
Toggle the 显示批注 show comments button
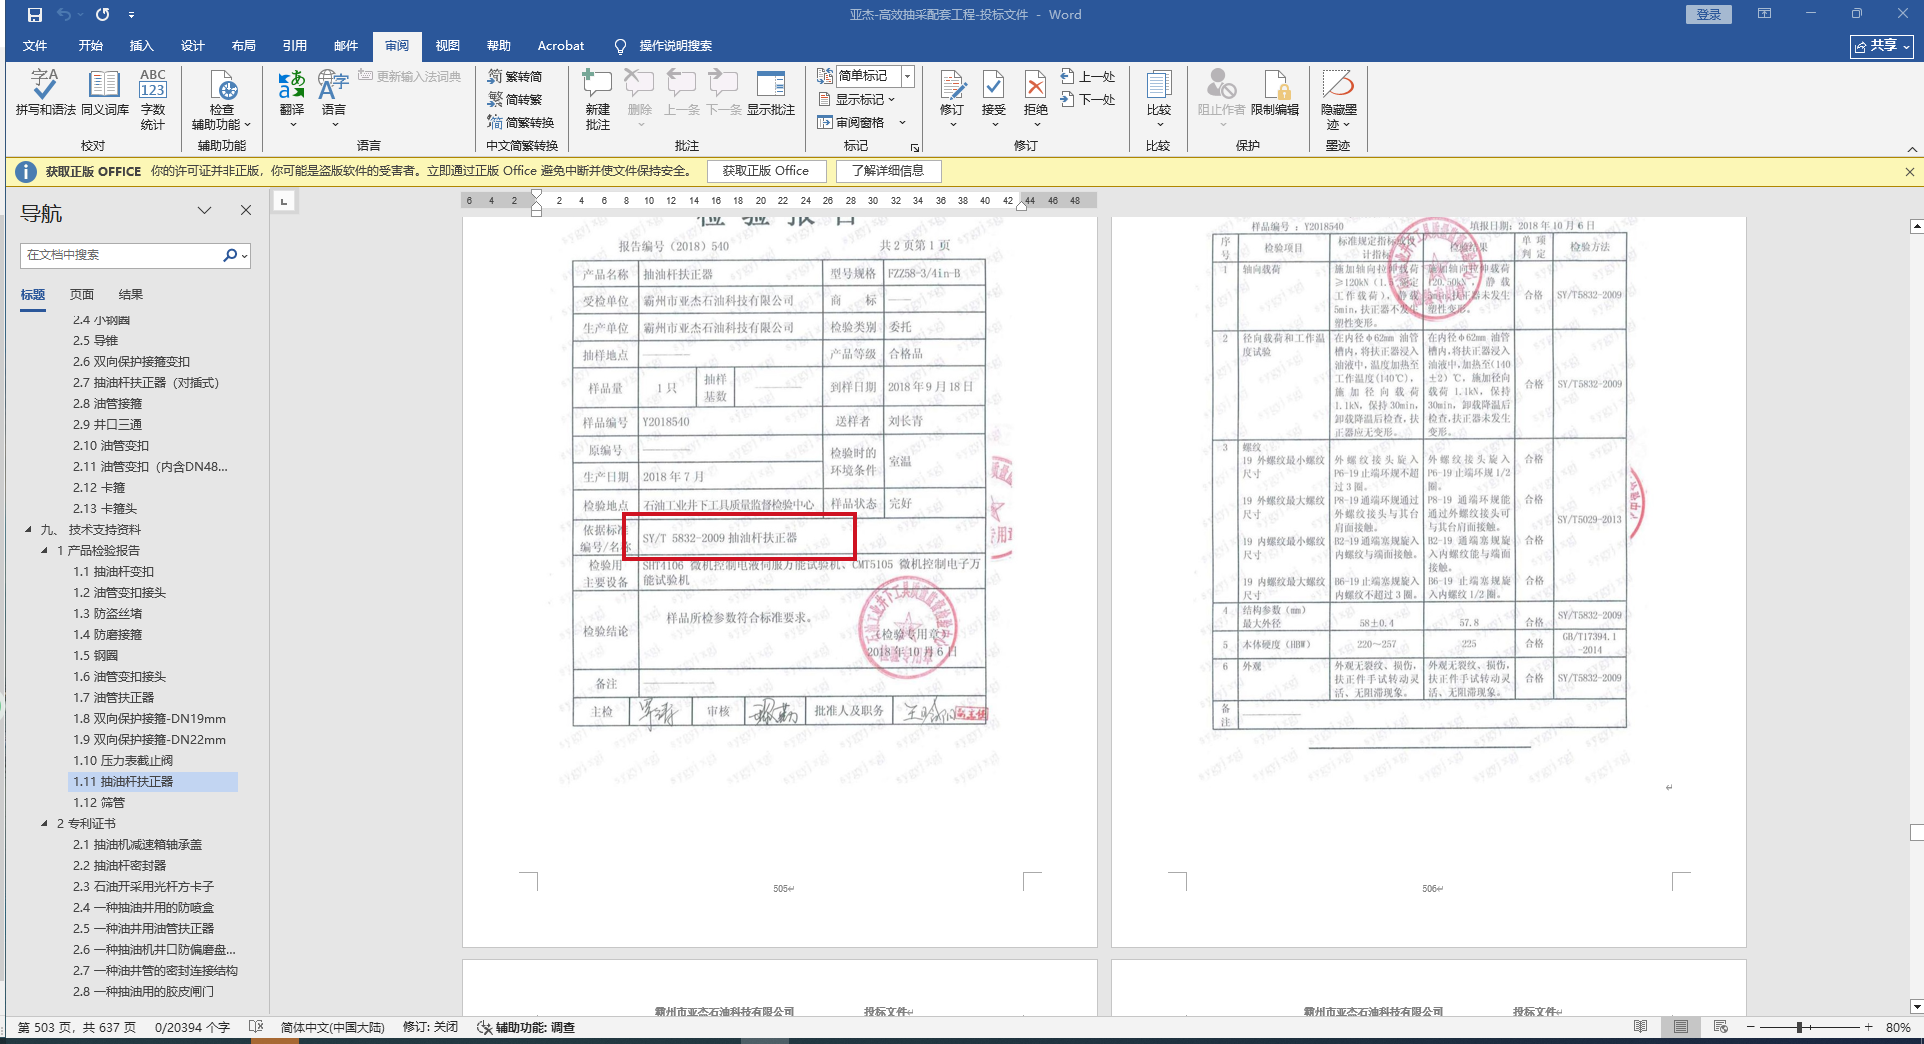point(771,93)
